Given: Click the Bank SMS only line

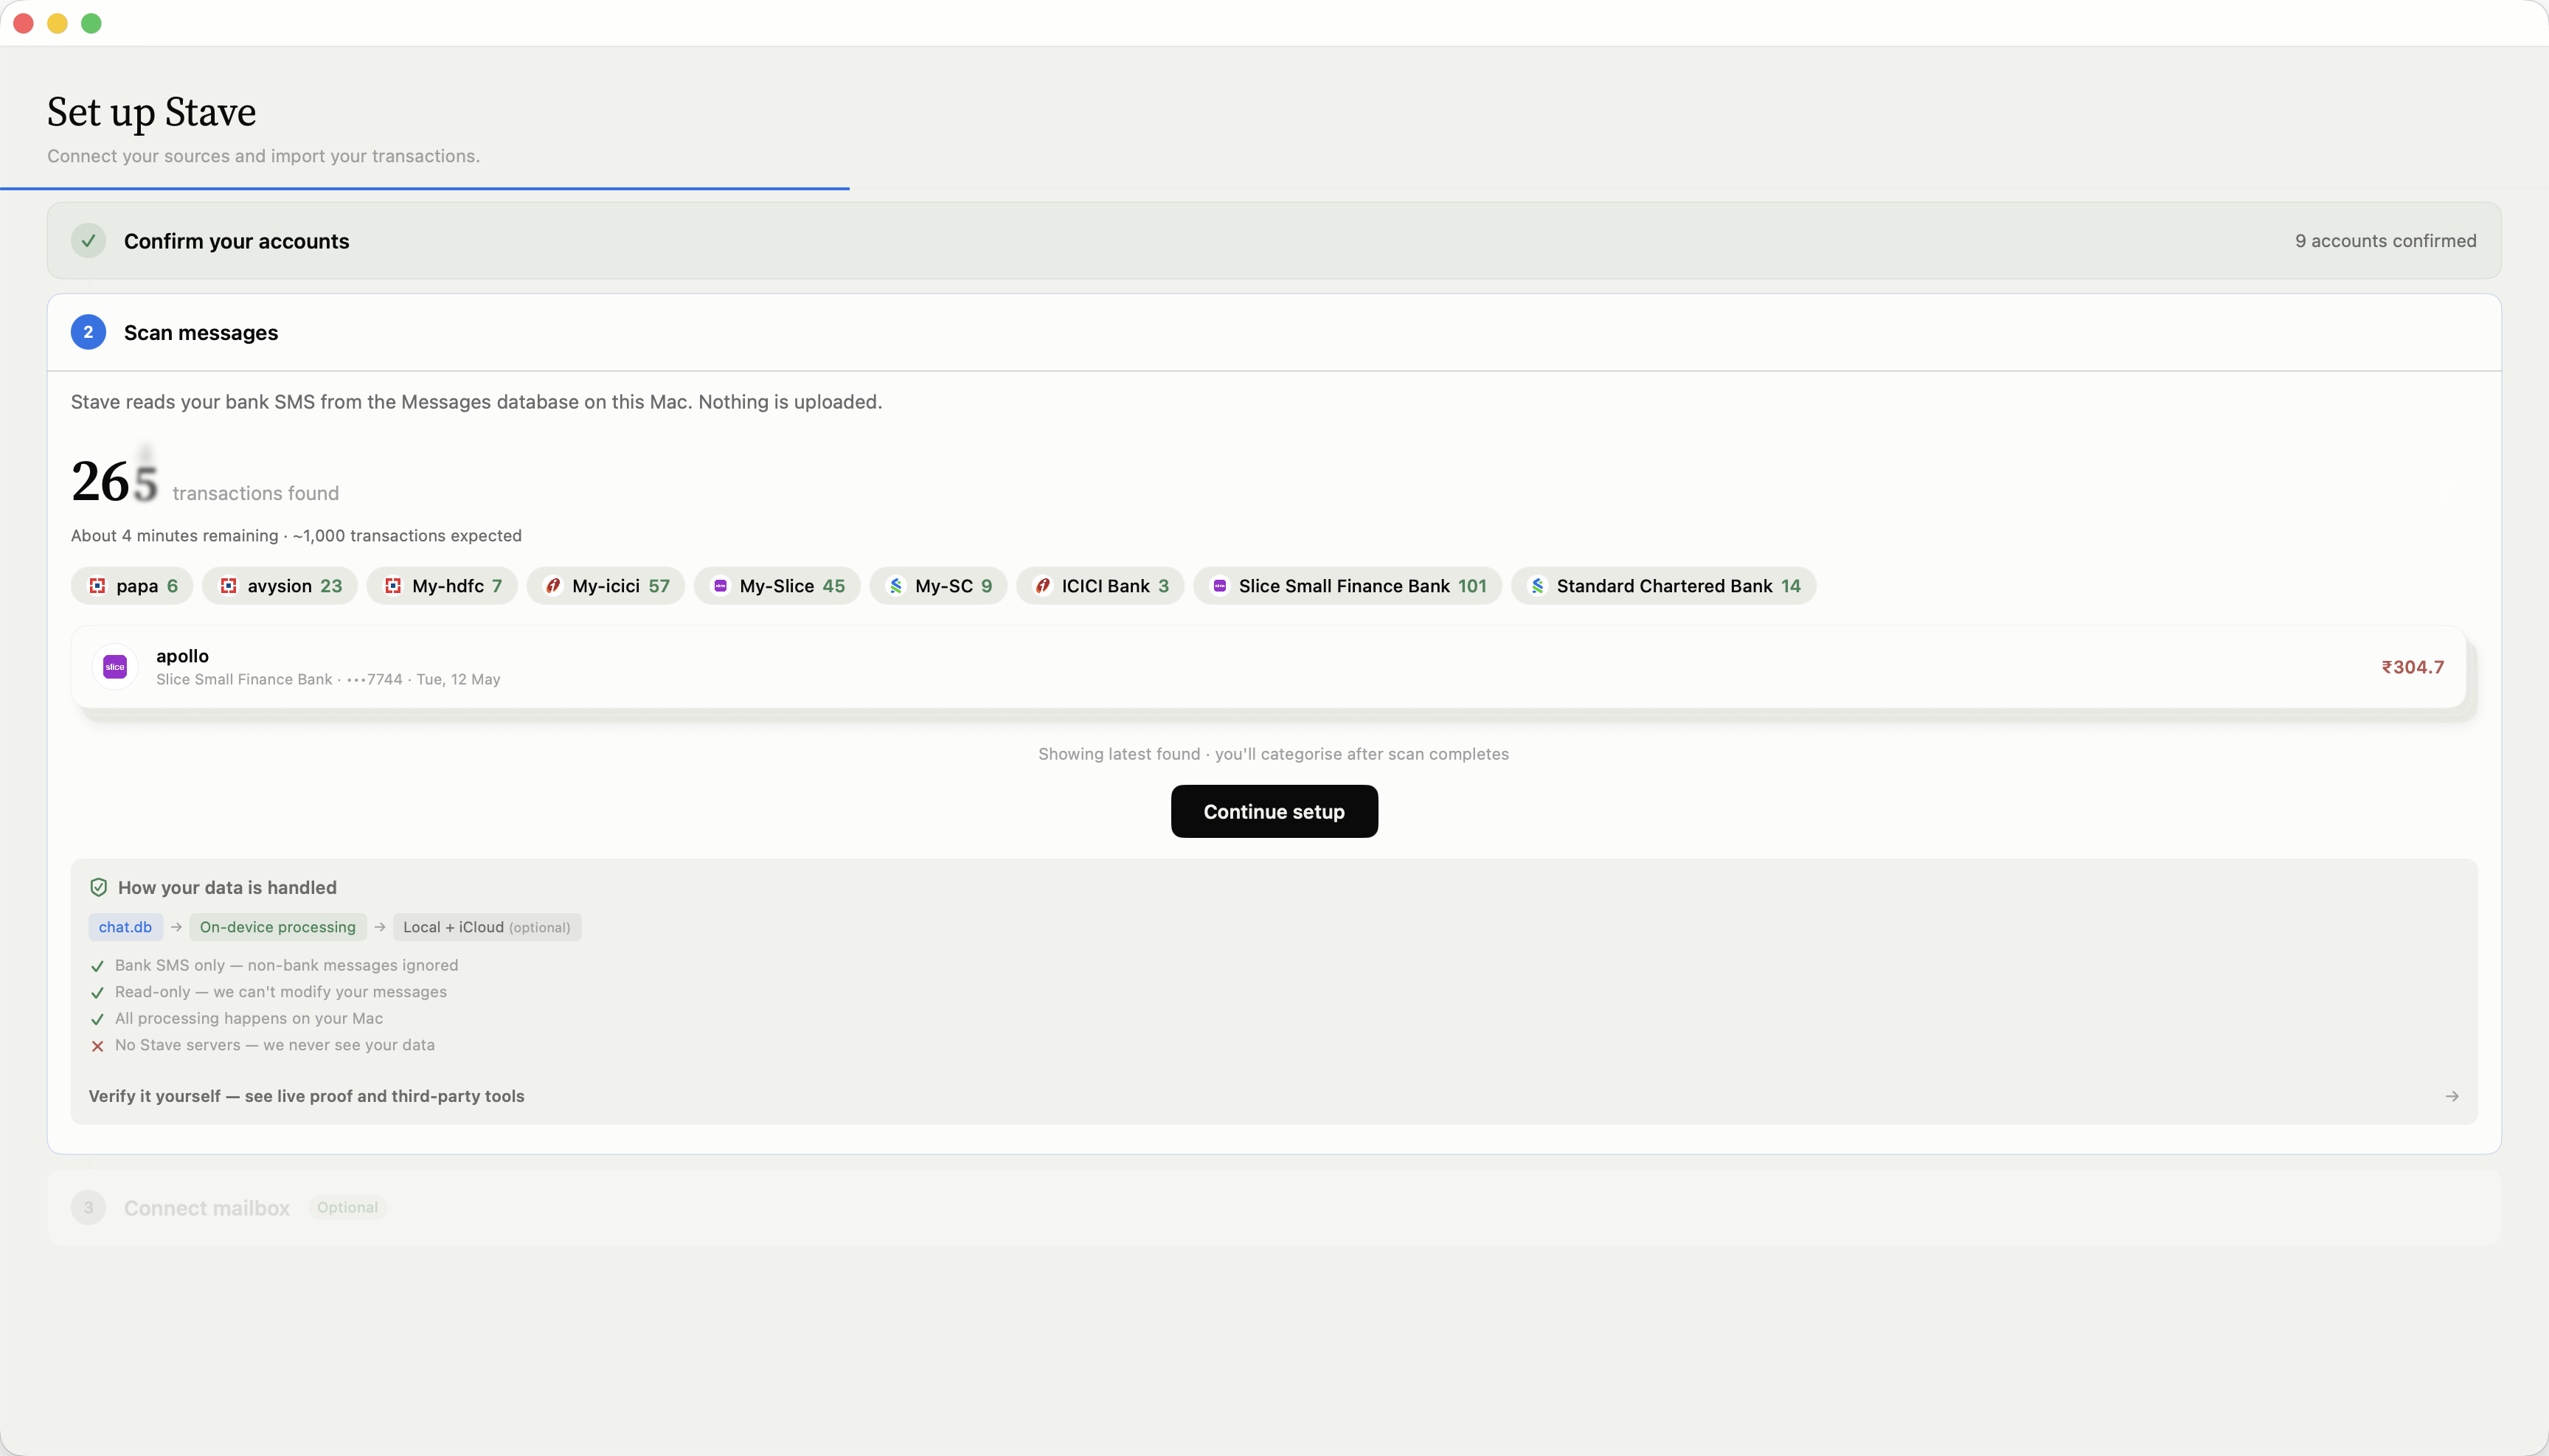Looking at the screenshot, I should [x=286, y=965].
